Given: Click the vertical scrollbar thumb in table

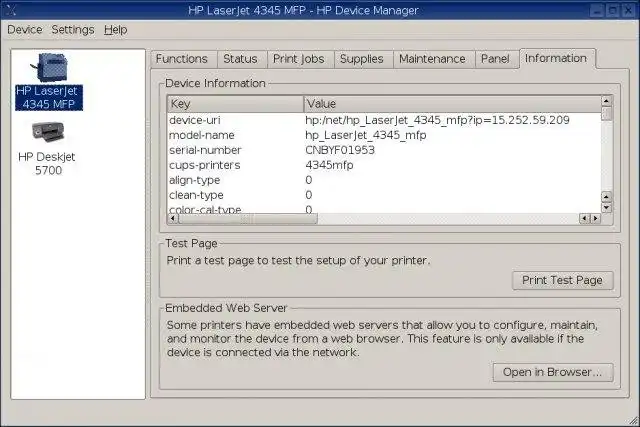Looking at the screenshot, I should [x=607, y=113].
